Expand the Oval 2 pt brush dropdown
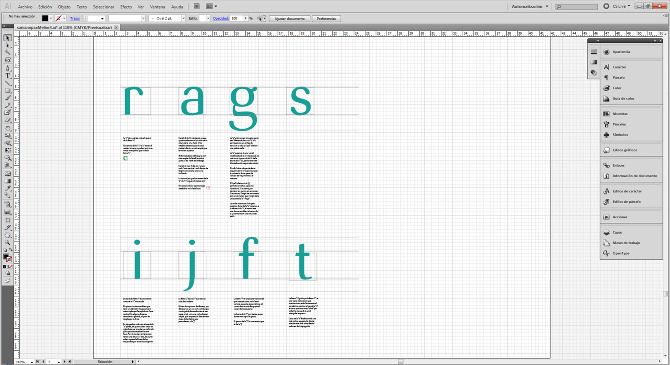This screenshot has width=670, height=365. [183, 19]
